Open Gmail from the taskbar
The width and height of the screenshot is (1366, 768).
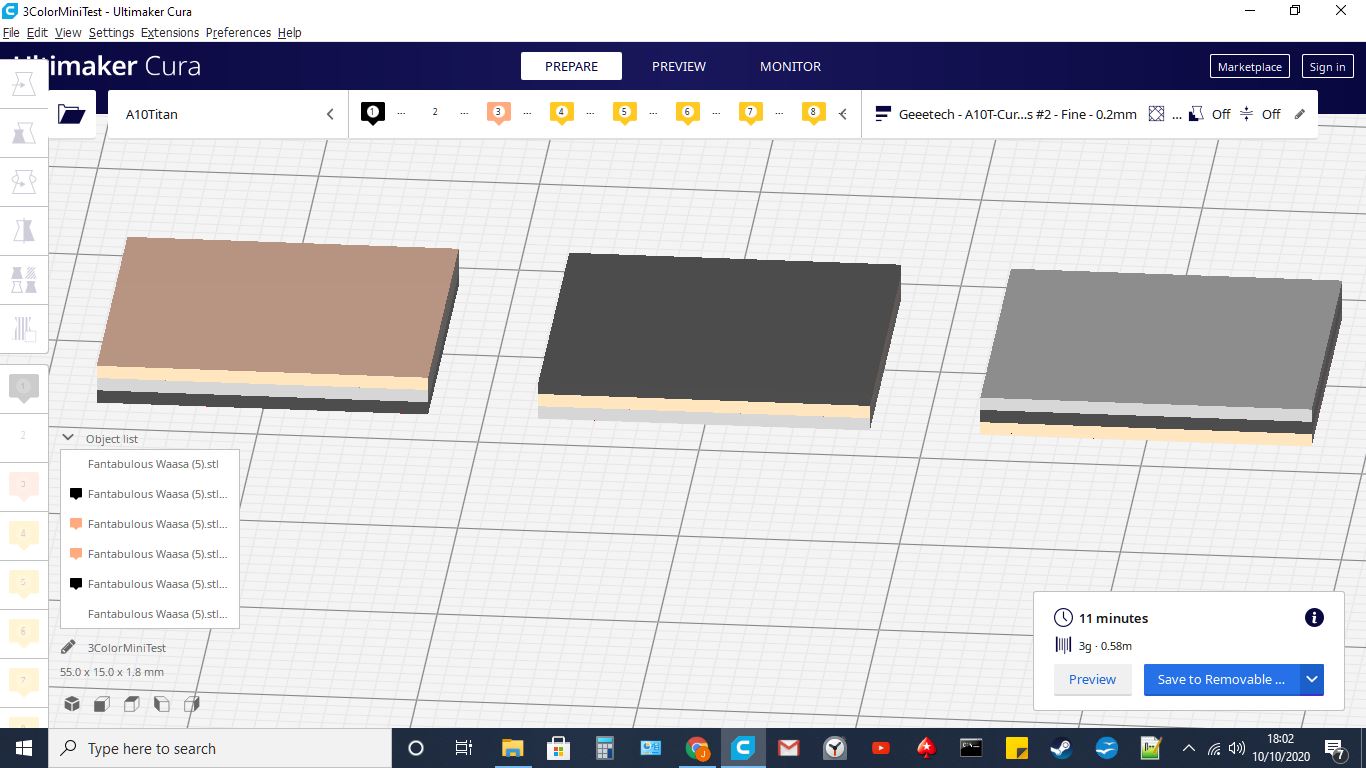(788, 748)
